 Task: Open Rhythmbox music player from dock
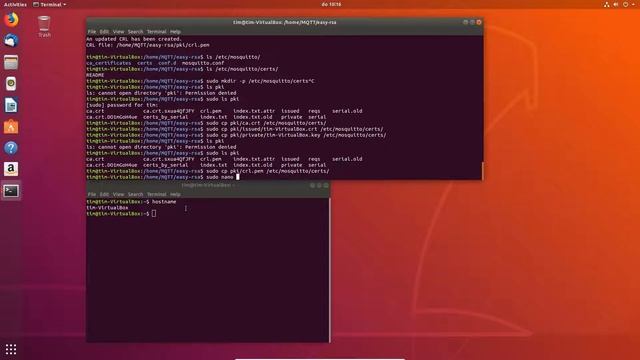[x=11, y=84]
